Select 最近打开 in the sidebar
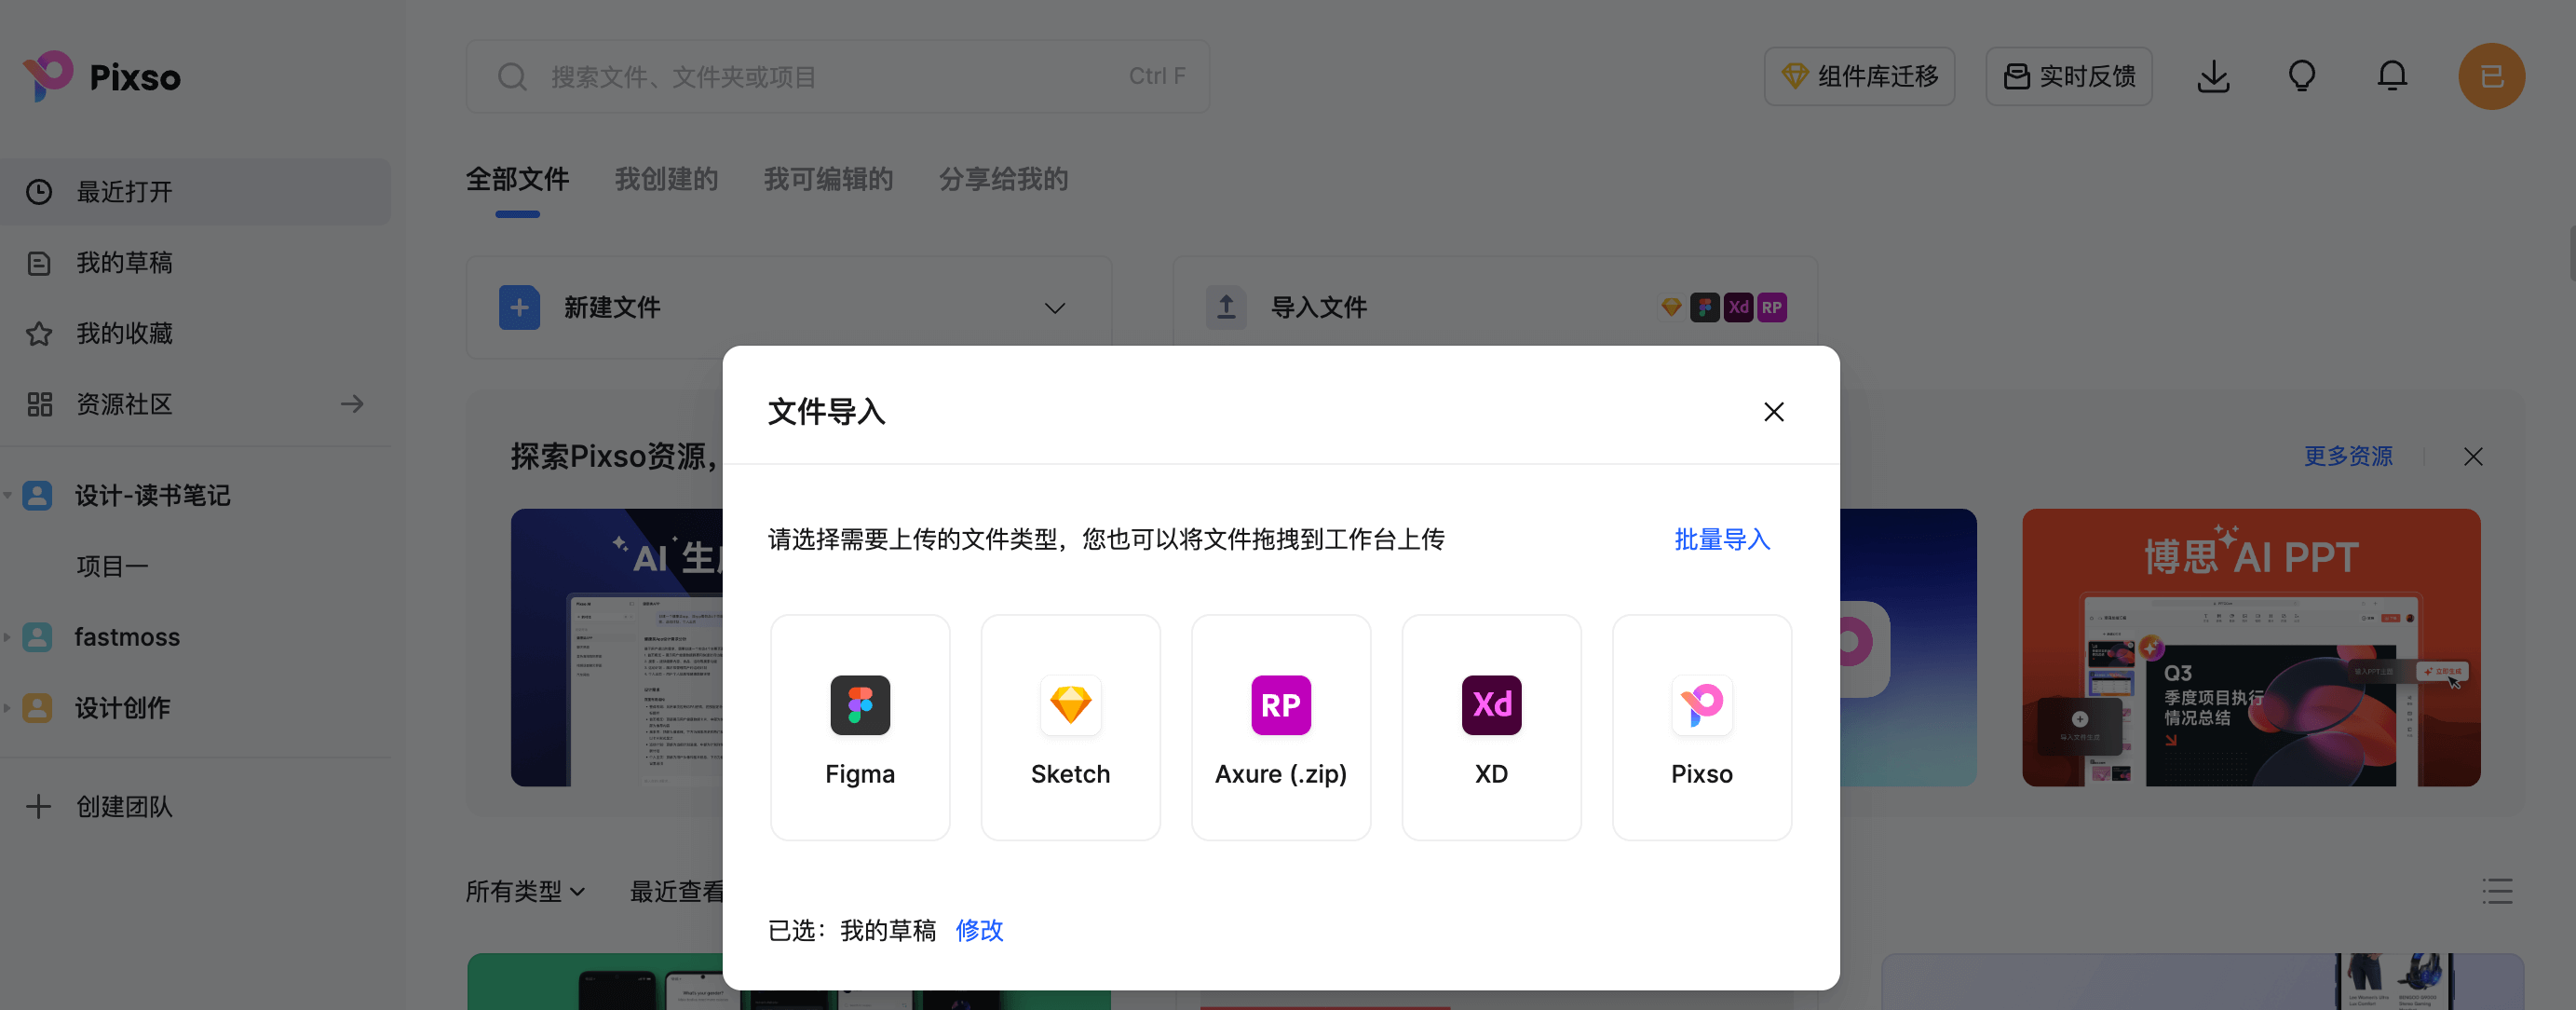 click(195, 191)
